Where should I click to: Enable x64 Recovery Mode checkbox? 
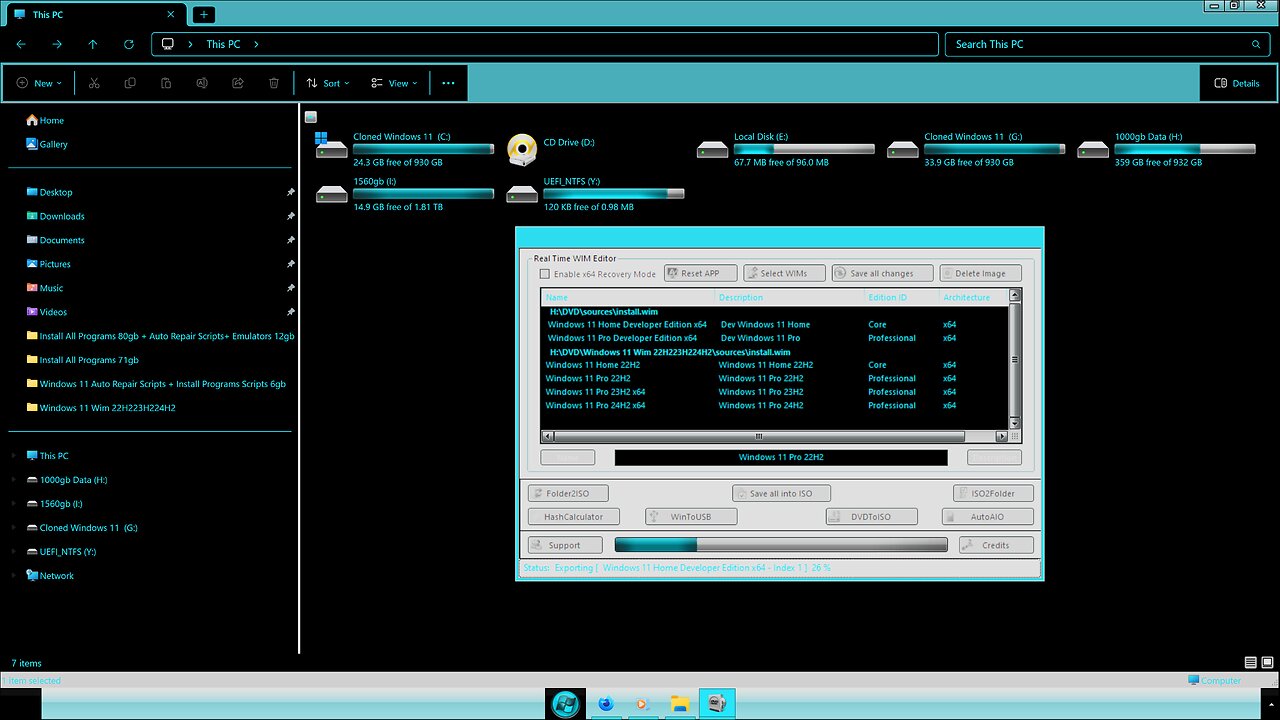[545, 274]
